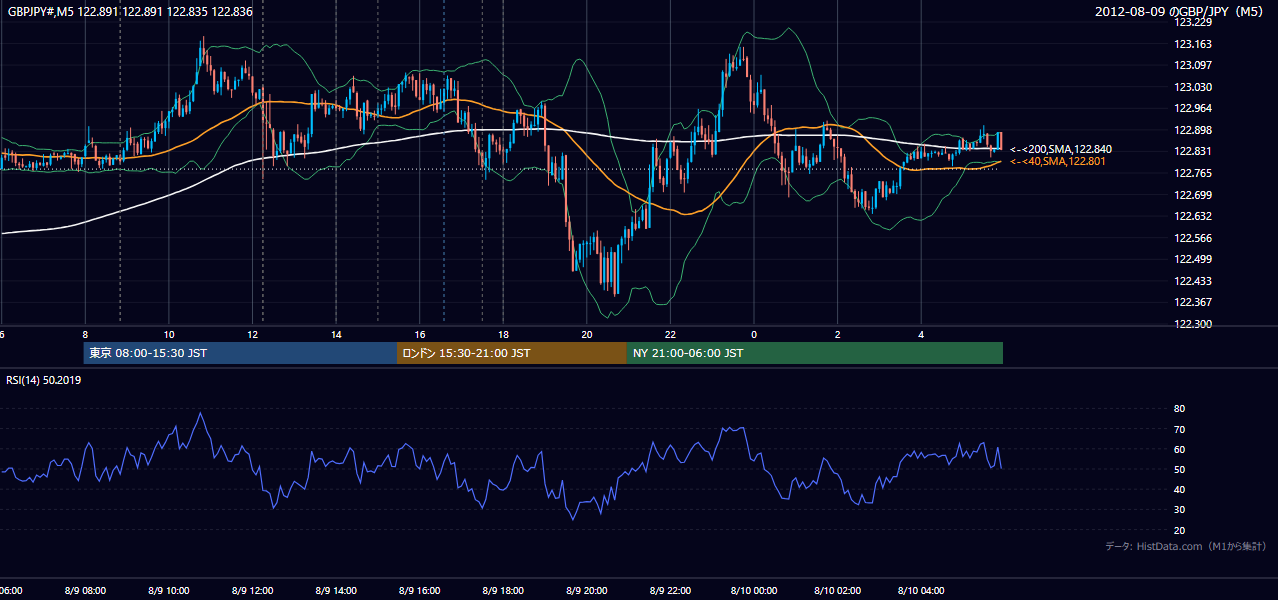Click the 8/10 02:00 date label
Screen dimensions: 1278x600
pos(838,591)
